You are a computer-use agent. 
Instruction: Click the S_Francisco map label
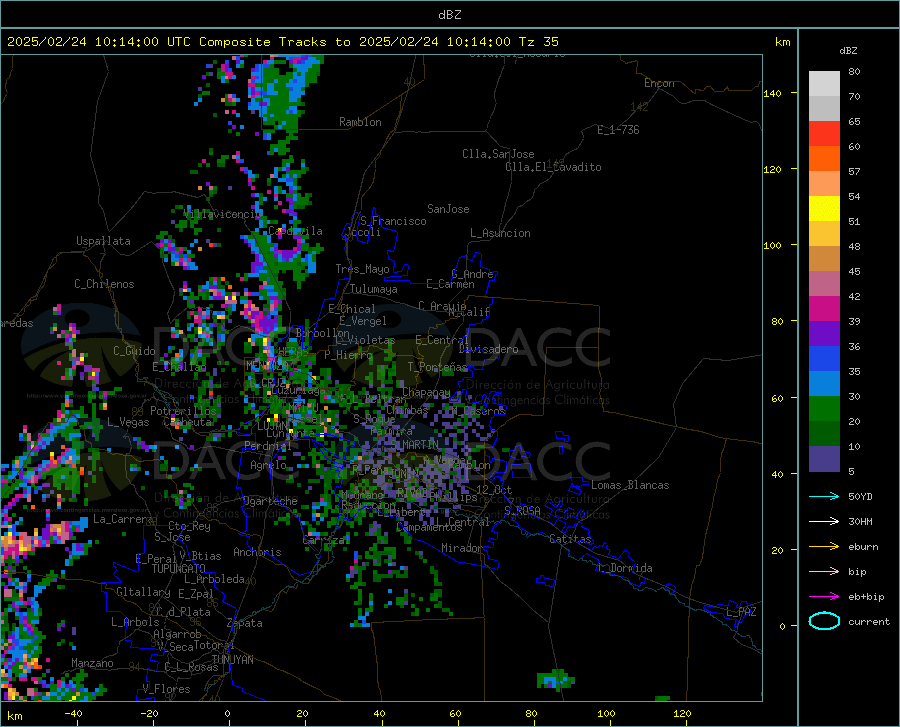(393, 221)
